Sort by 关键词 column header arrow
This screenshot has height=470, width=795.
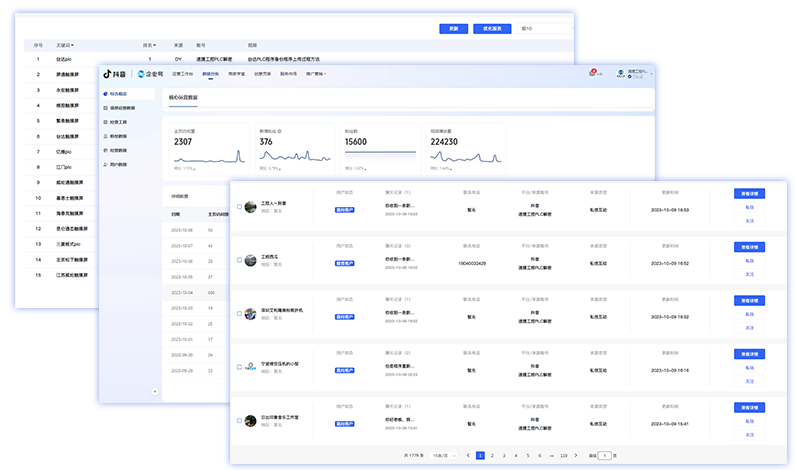pos(73,45)
